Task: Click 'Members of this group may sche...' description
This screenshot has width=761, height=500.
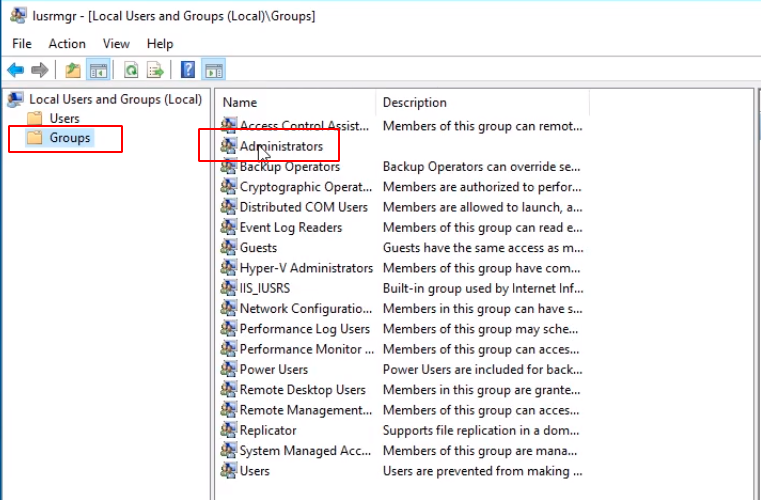Action: click(x=480, y=329)
